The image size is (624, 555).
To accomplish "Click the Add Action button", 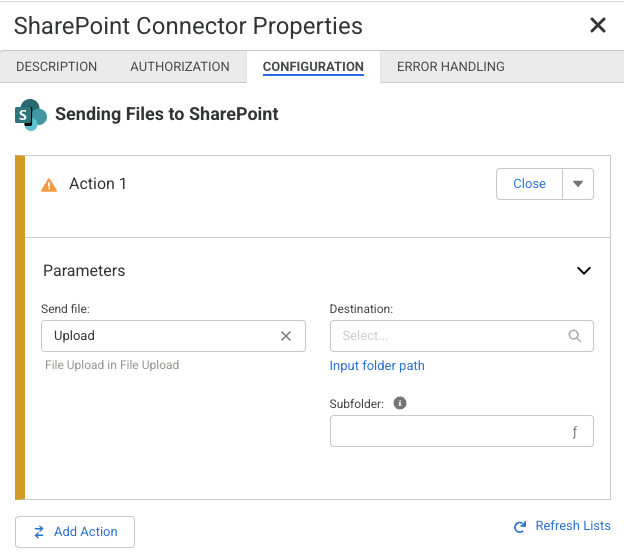I will (x=75, y=532).
